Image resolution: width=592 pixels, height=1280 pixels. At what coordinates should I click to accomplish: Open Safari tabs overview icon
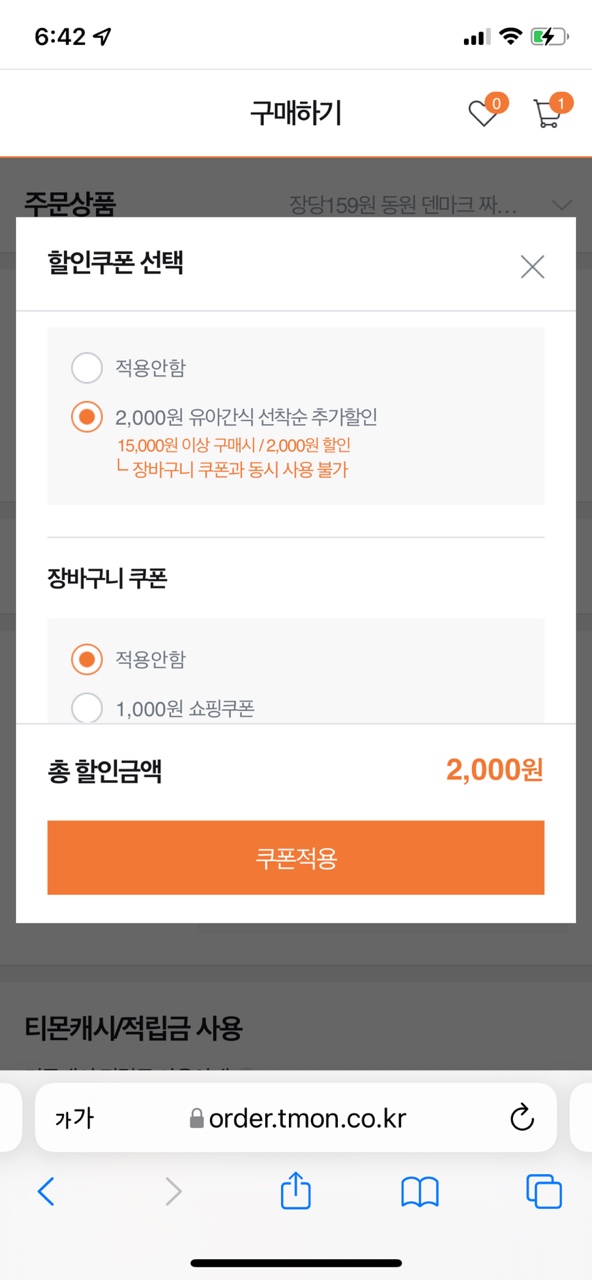pyautogui.click(x=544, y=1191)
